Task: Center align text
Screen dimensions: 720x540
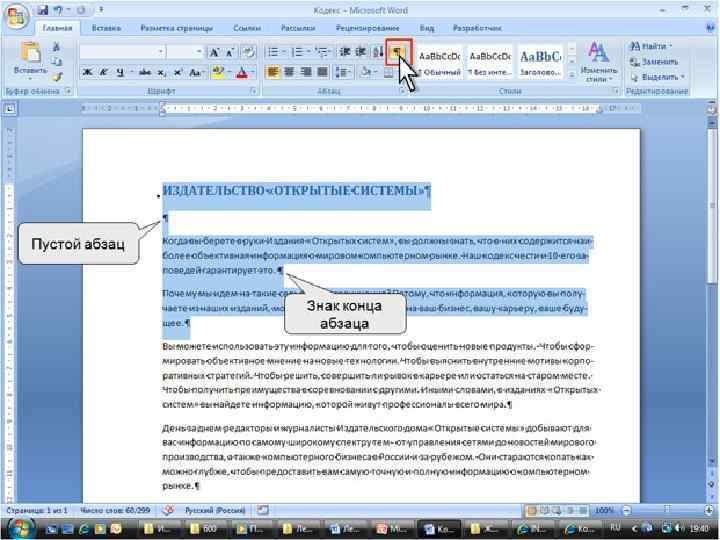Action: [x=289, y=72]
